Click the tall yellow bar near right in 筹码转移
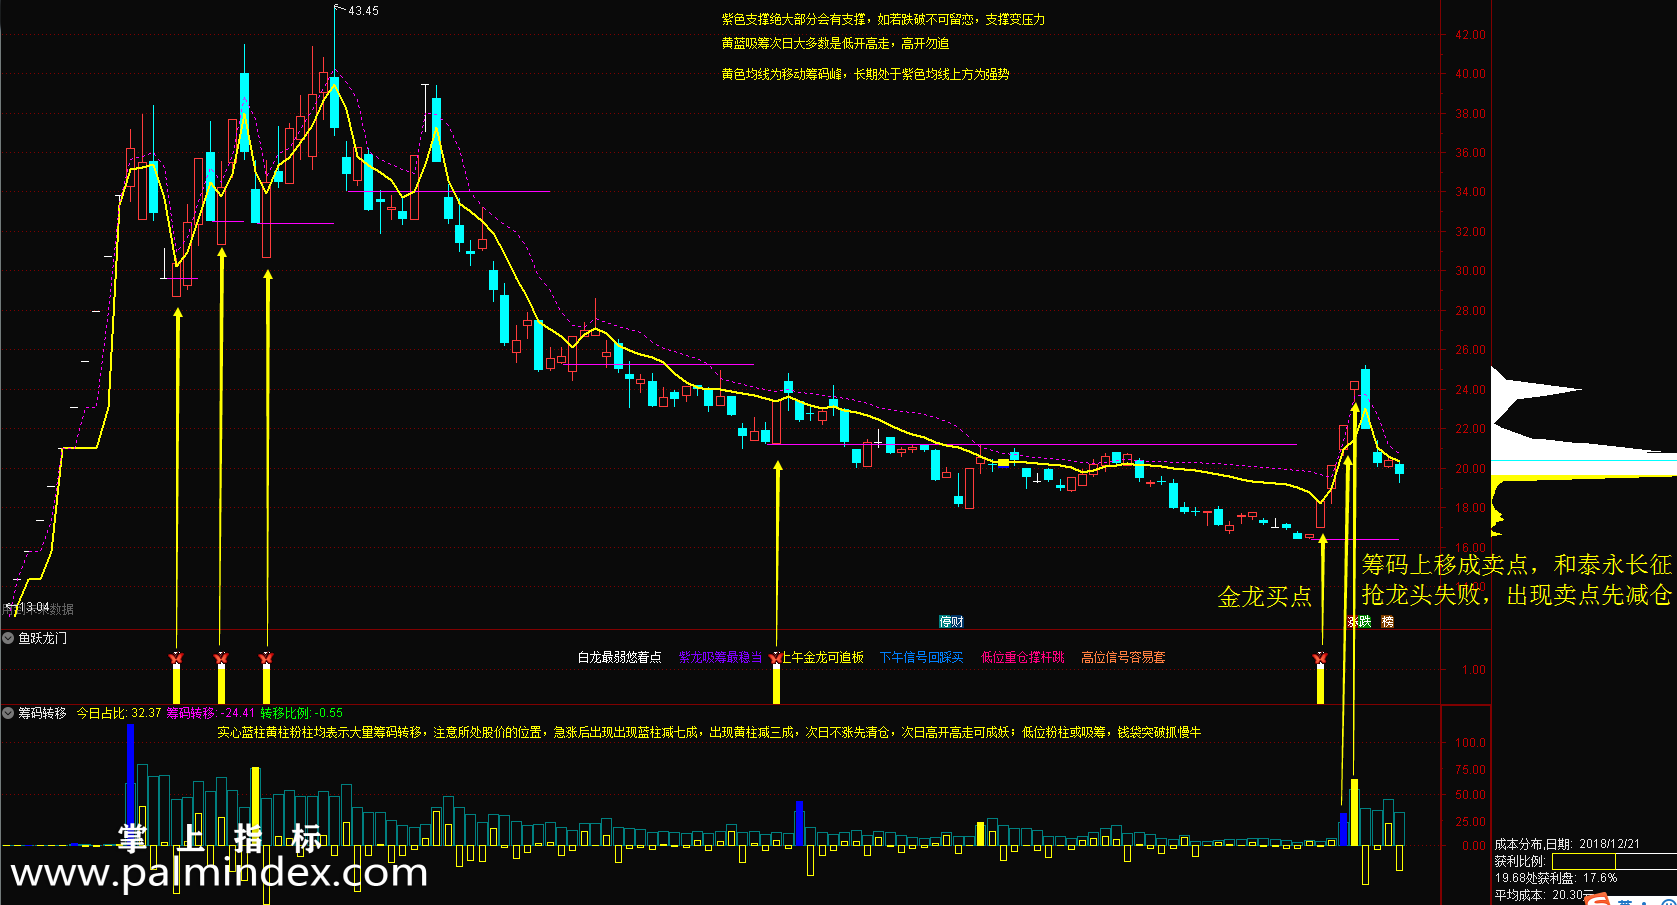The height and width of the screenshot is (905, 1677). coord(1354,812)
